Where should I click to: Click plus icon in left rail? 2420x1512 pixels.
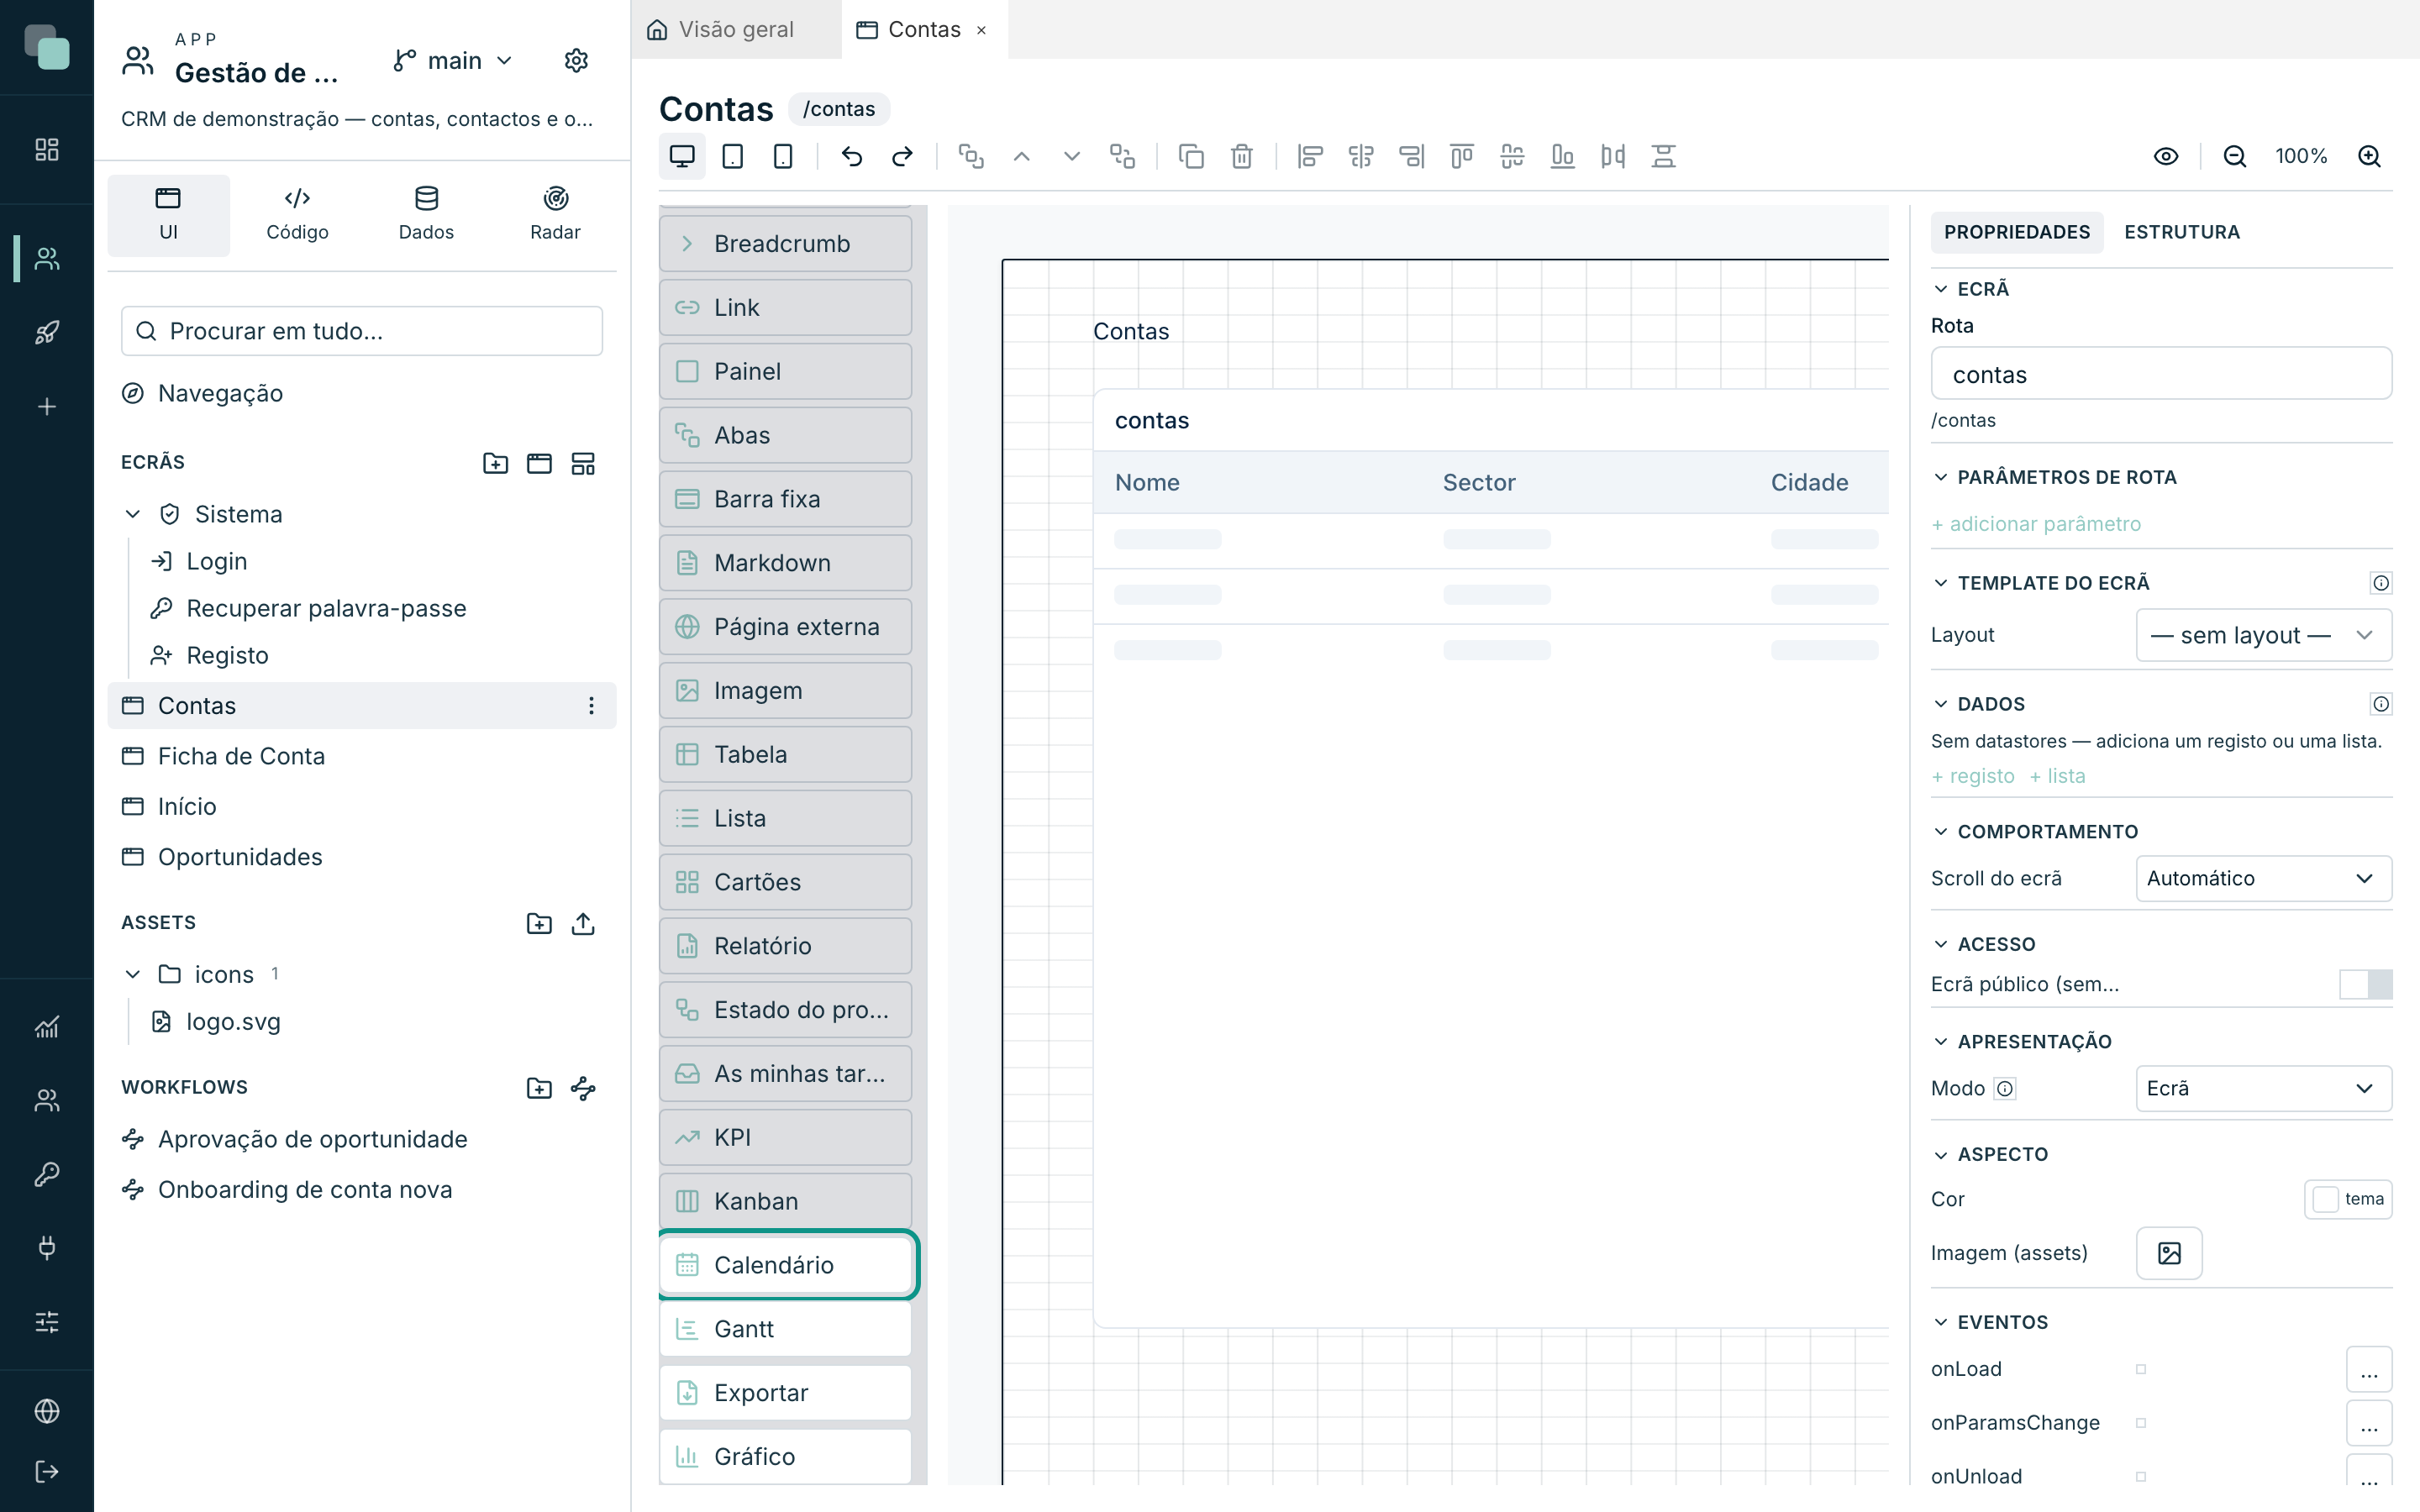[47, 407]
